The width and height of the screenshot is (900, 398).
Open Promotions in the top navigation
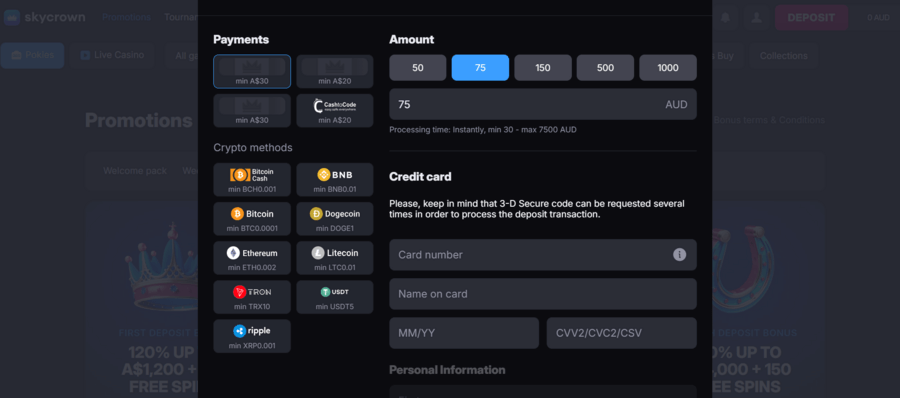[126, 17]
